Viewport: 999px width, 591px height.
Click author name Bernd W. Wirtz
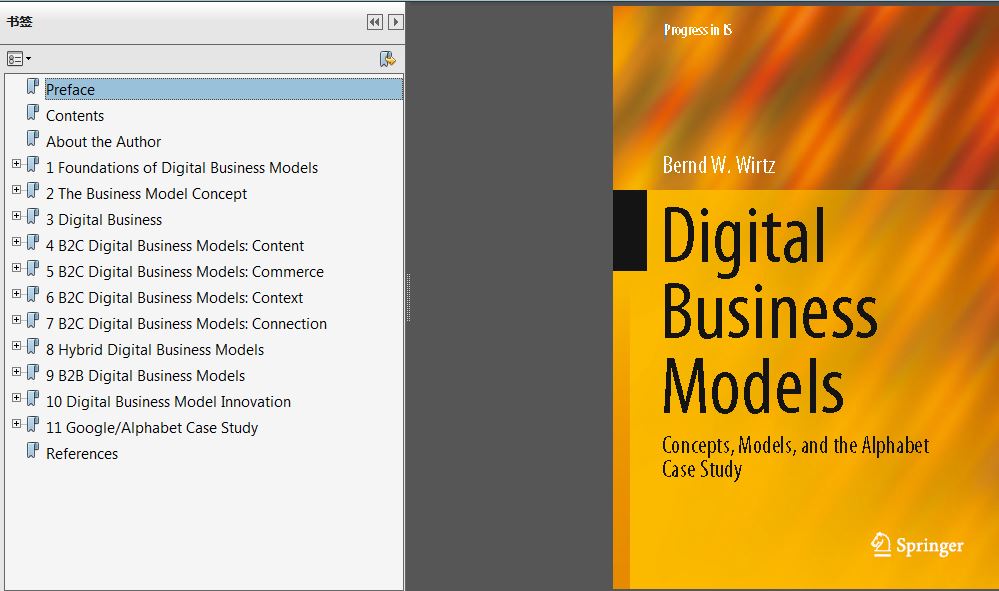click(x=719, y=166)
